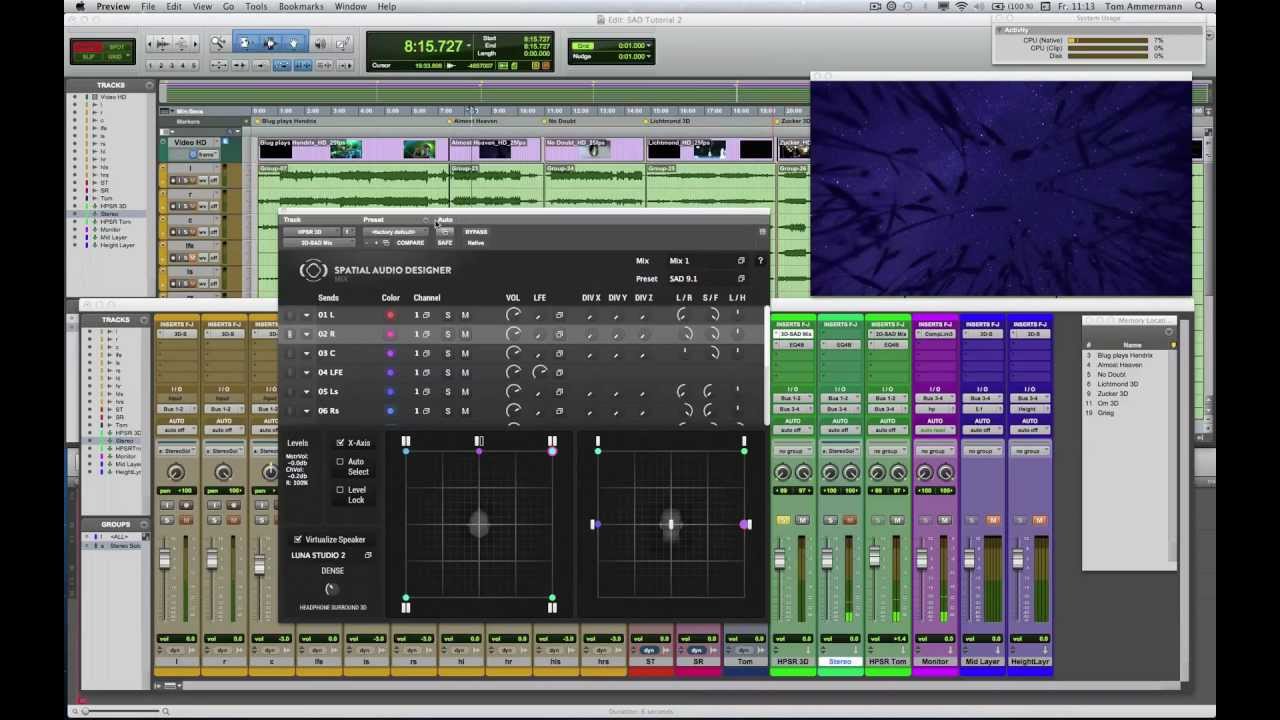Click the SAFE button in plugin header

point(445,243)
